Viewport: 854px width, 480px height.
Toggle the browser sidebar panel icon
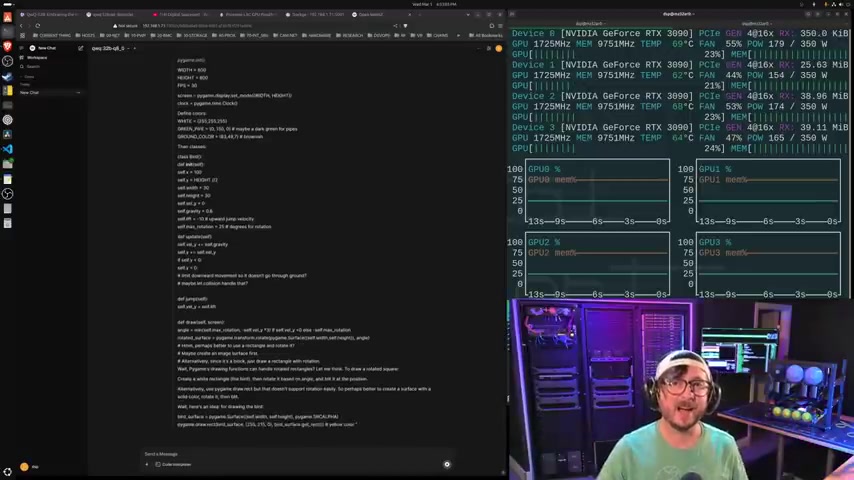click(x=491, y=26)
